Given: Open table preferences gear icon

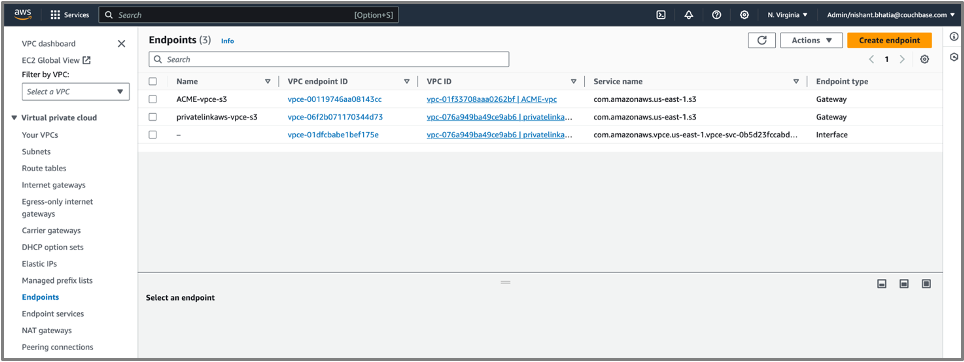Looking at the screenshot, I should pyautogui.click(x=924, y=60).
